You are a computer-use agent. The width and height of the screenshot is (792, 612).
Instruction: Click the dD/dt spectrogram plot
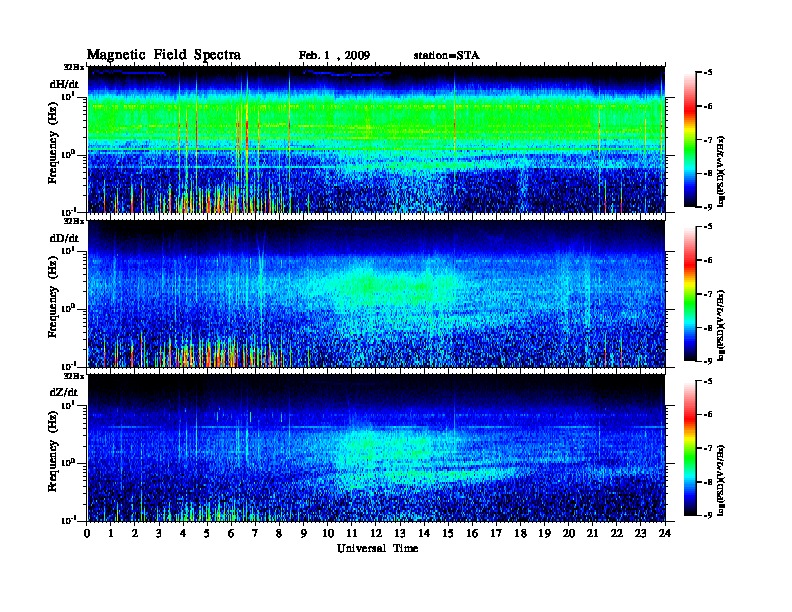376,293
